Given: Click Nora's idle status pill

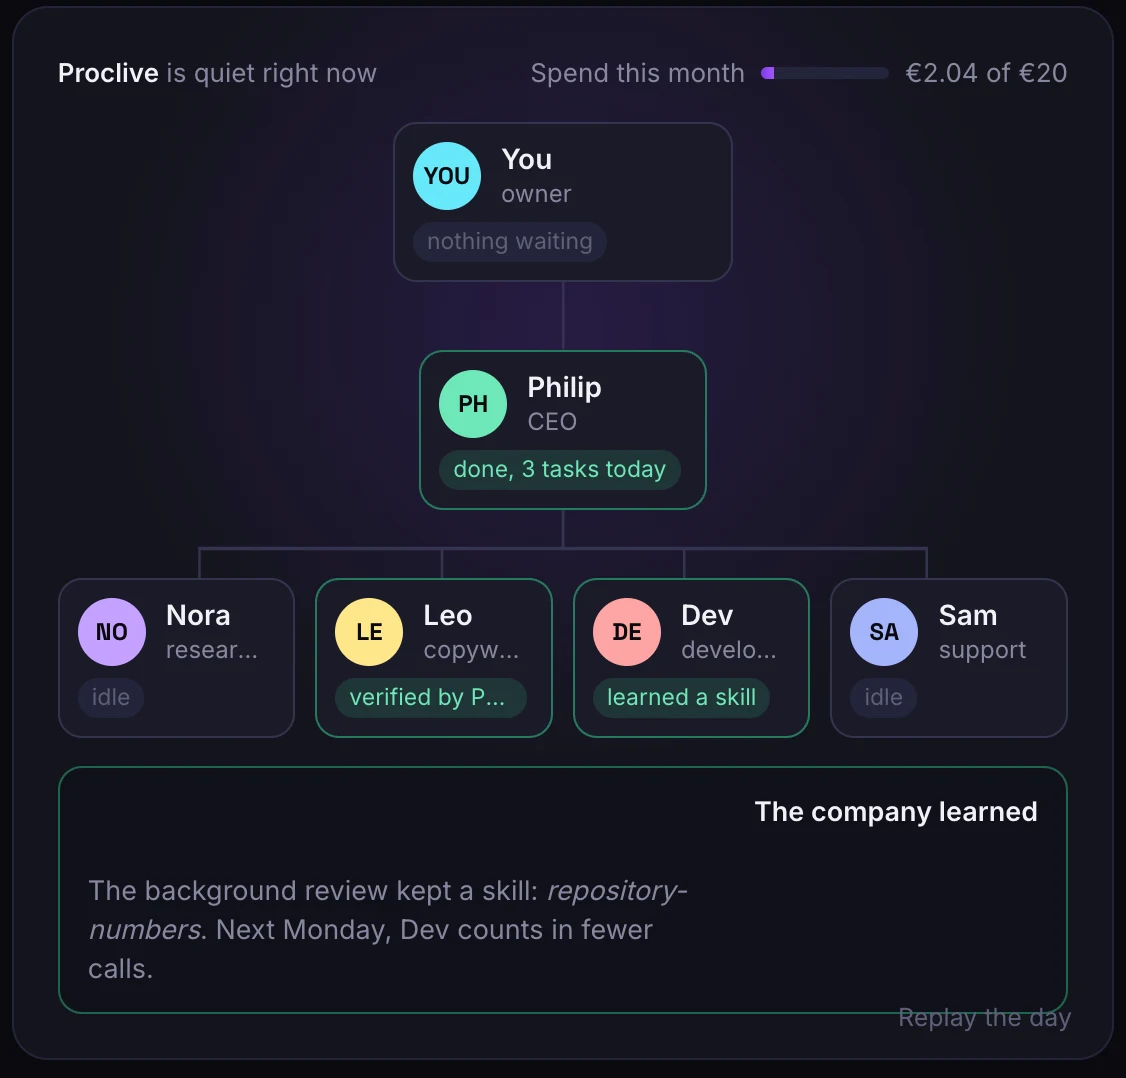Looking at the screenshot, I should pyautogui.click(x=111, y=697).
